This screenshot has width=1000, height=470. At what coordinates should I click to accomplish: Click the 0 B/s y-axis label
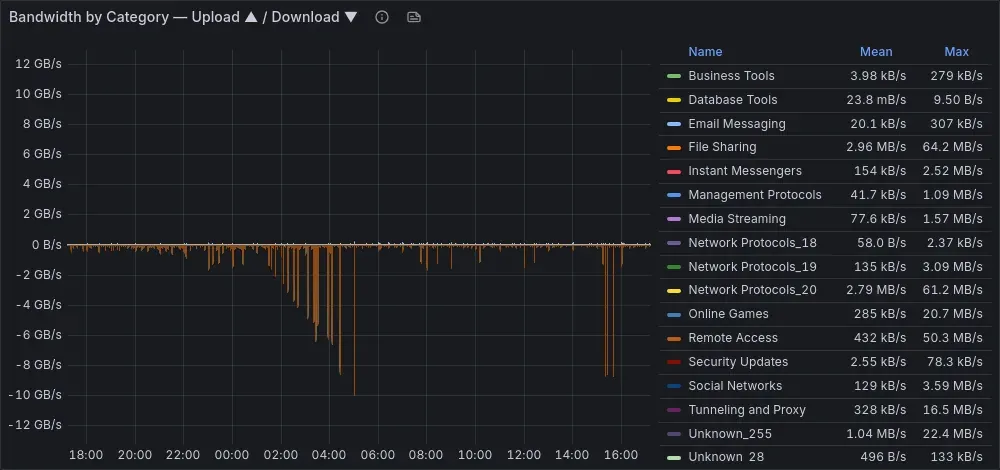point(45,244)
